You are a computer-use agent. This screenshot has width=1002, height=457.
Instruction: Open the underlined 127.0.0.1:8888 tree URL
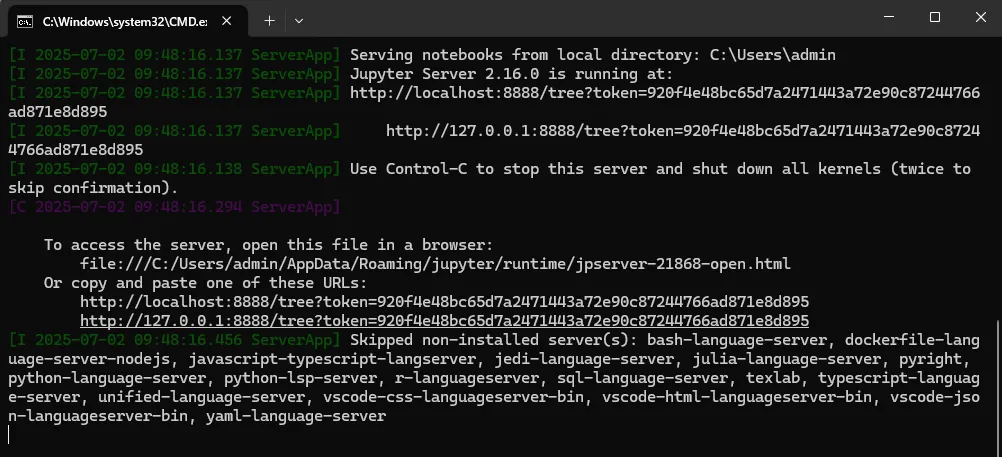pyautogui.click(x=445, y=320)
